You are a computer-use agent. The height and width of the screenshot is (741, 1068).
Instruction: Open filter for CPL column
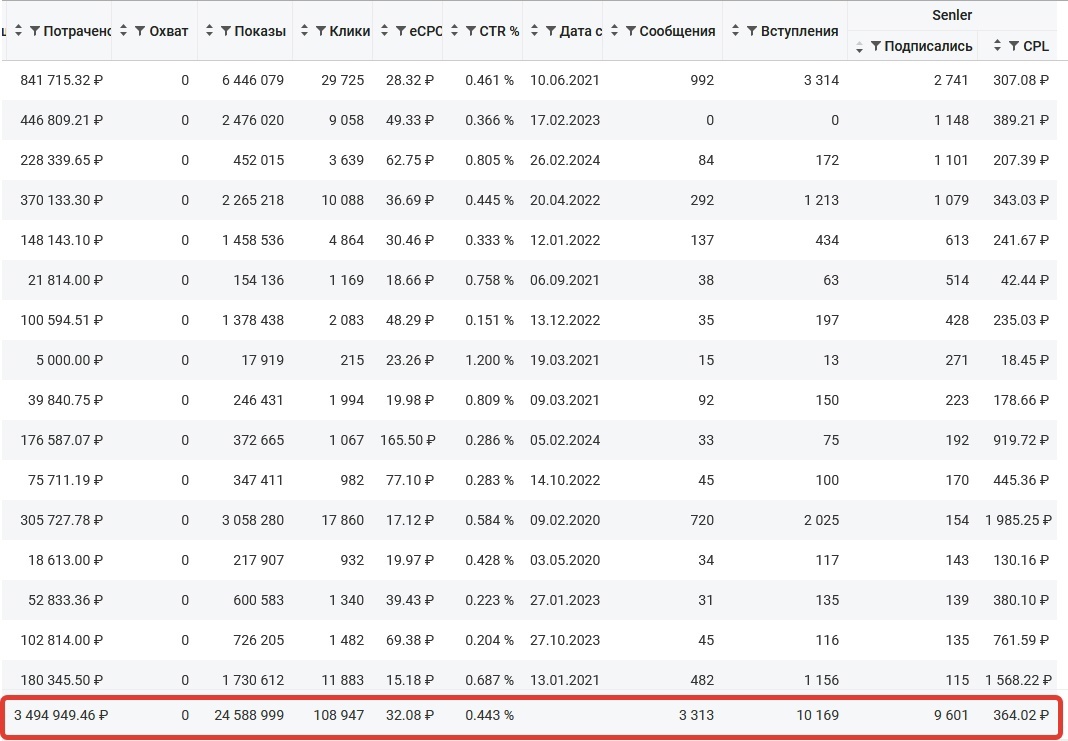1014,46
